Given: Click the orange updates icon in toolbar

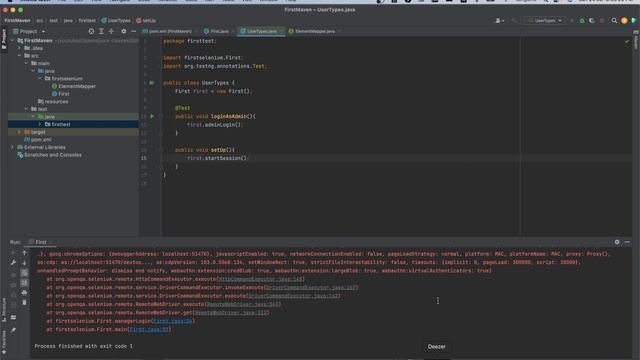Looking at the screenshot, I should 624,20.
